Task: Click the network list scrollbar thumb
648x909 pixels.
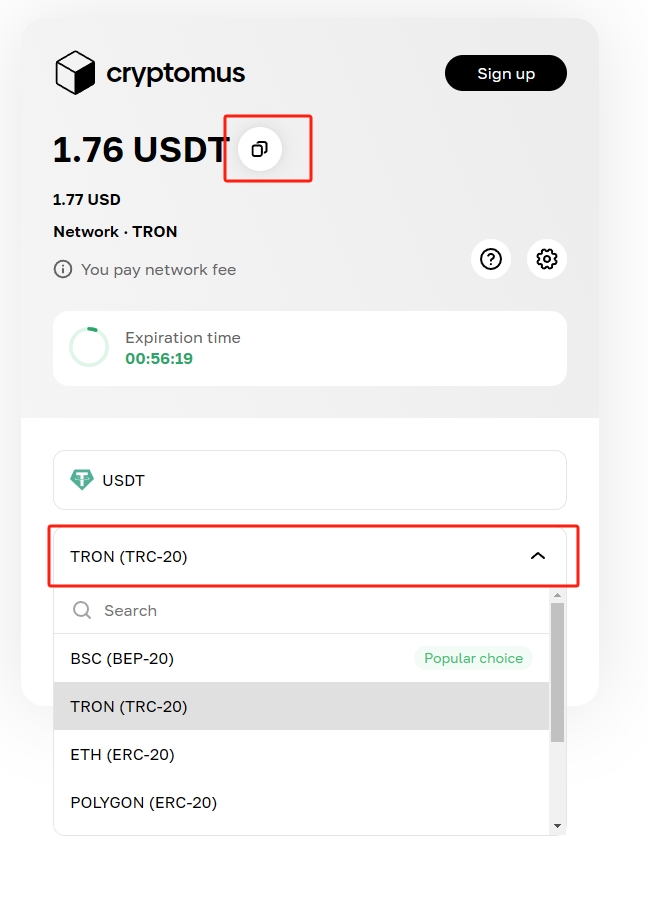Action: (558, 670)
